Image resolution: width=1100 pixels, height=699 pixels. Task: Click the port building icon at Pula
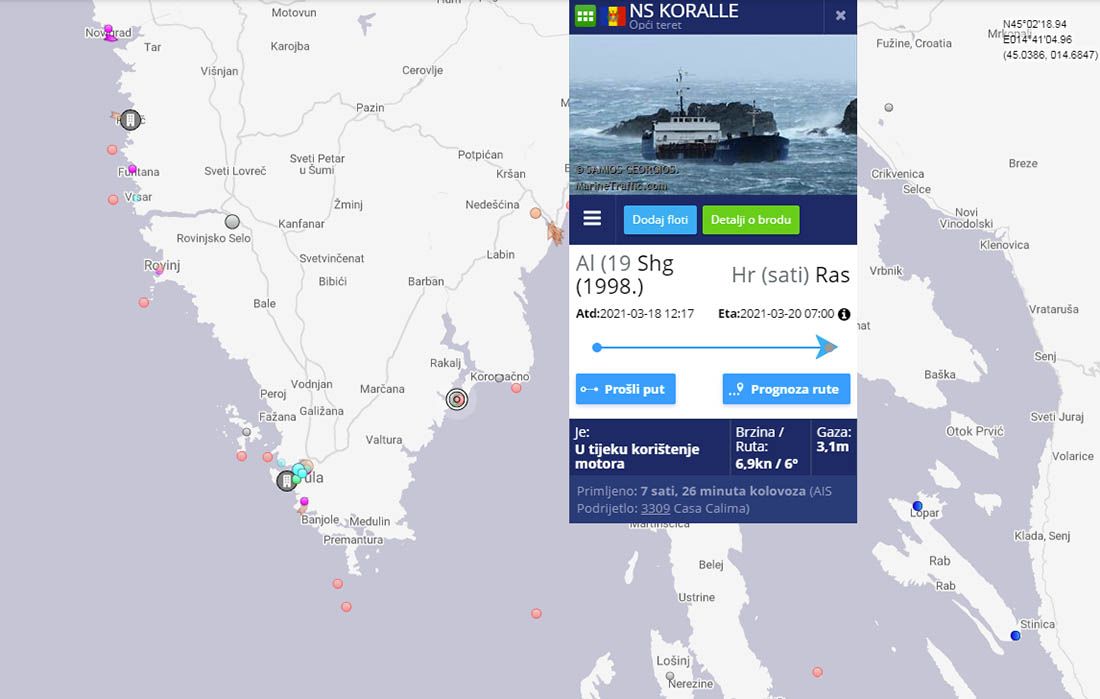(x=286, y=481)
